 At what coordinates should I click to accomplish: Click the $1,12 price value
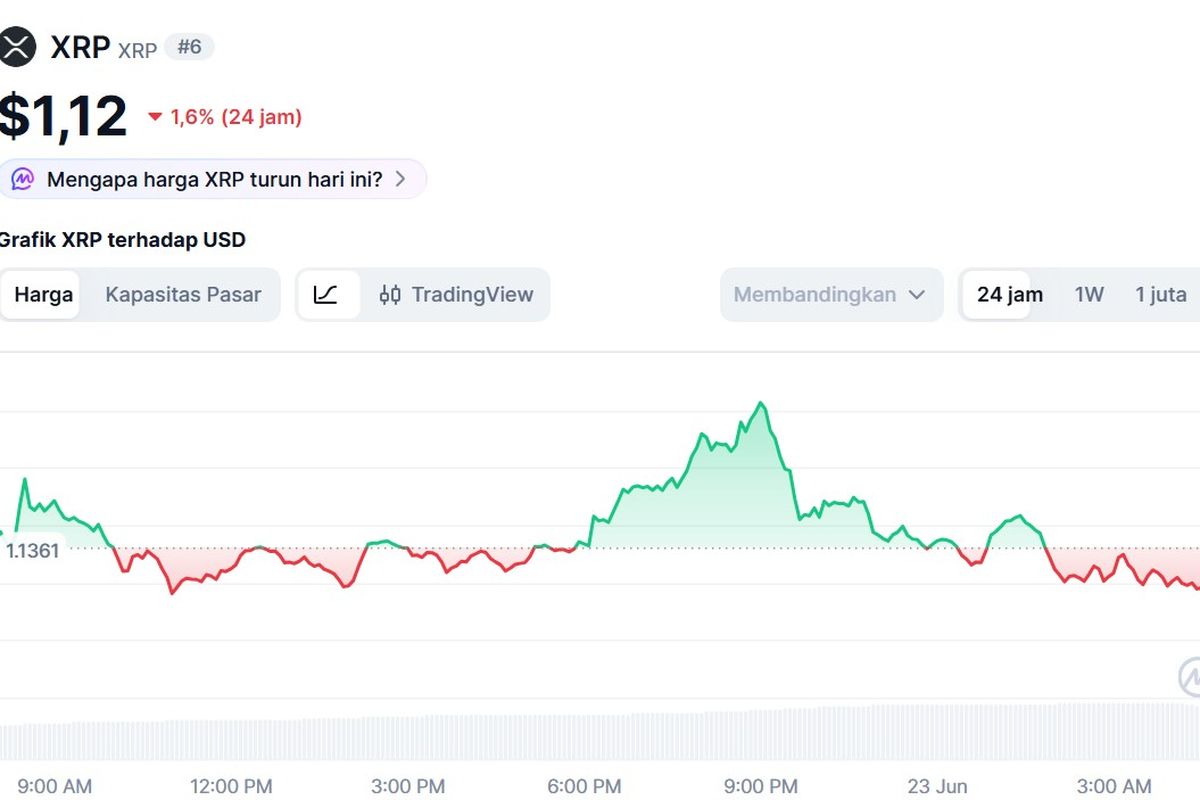coord(63,116)
